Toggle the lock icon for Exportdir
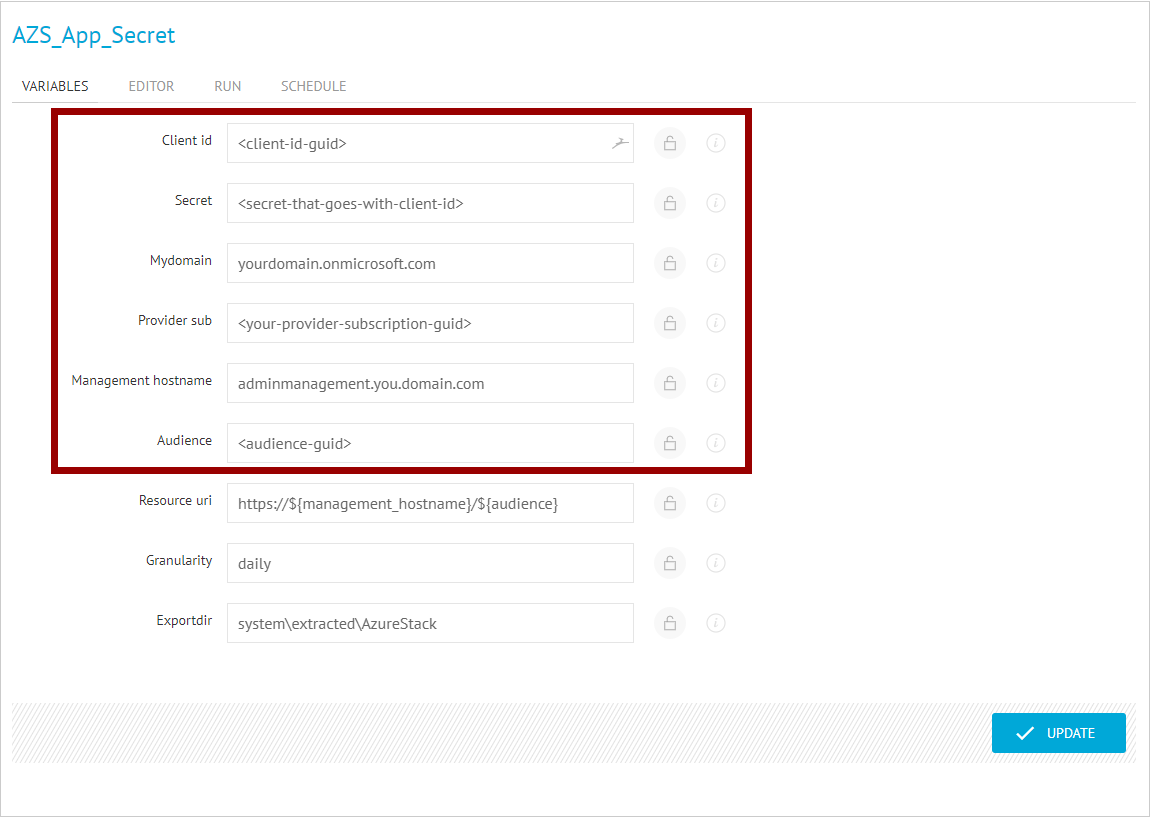Image resolution: width=1151 pixels, height=818 pixels. click(x=669, y=623)
